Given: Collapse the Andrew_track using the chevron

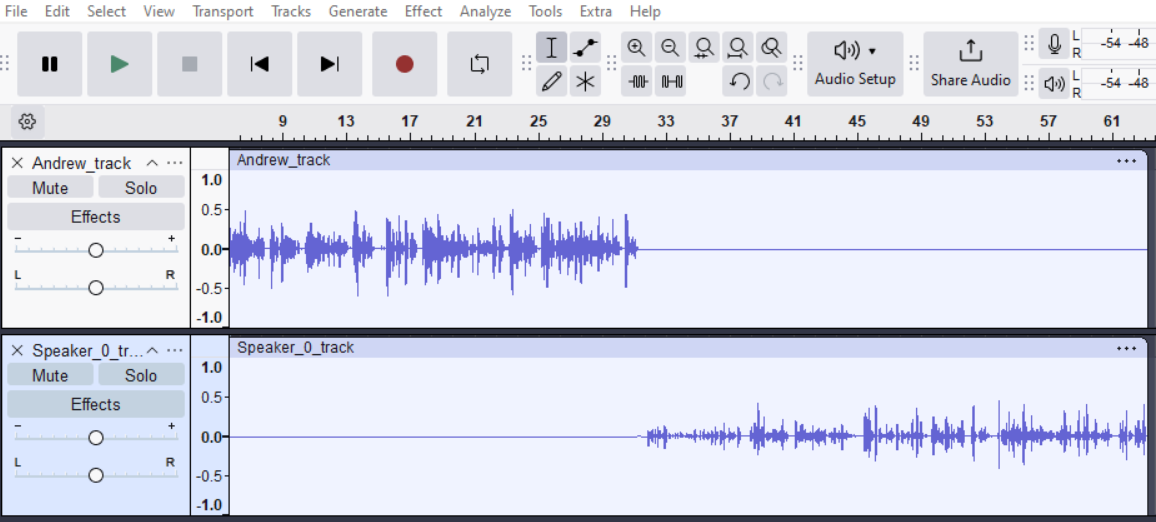Looking at the screenshot, I should [152, 163].
